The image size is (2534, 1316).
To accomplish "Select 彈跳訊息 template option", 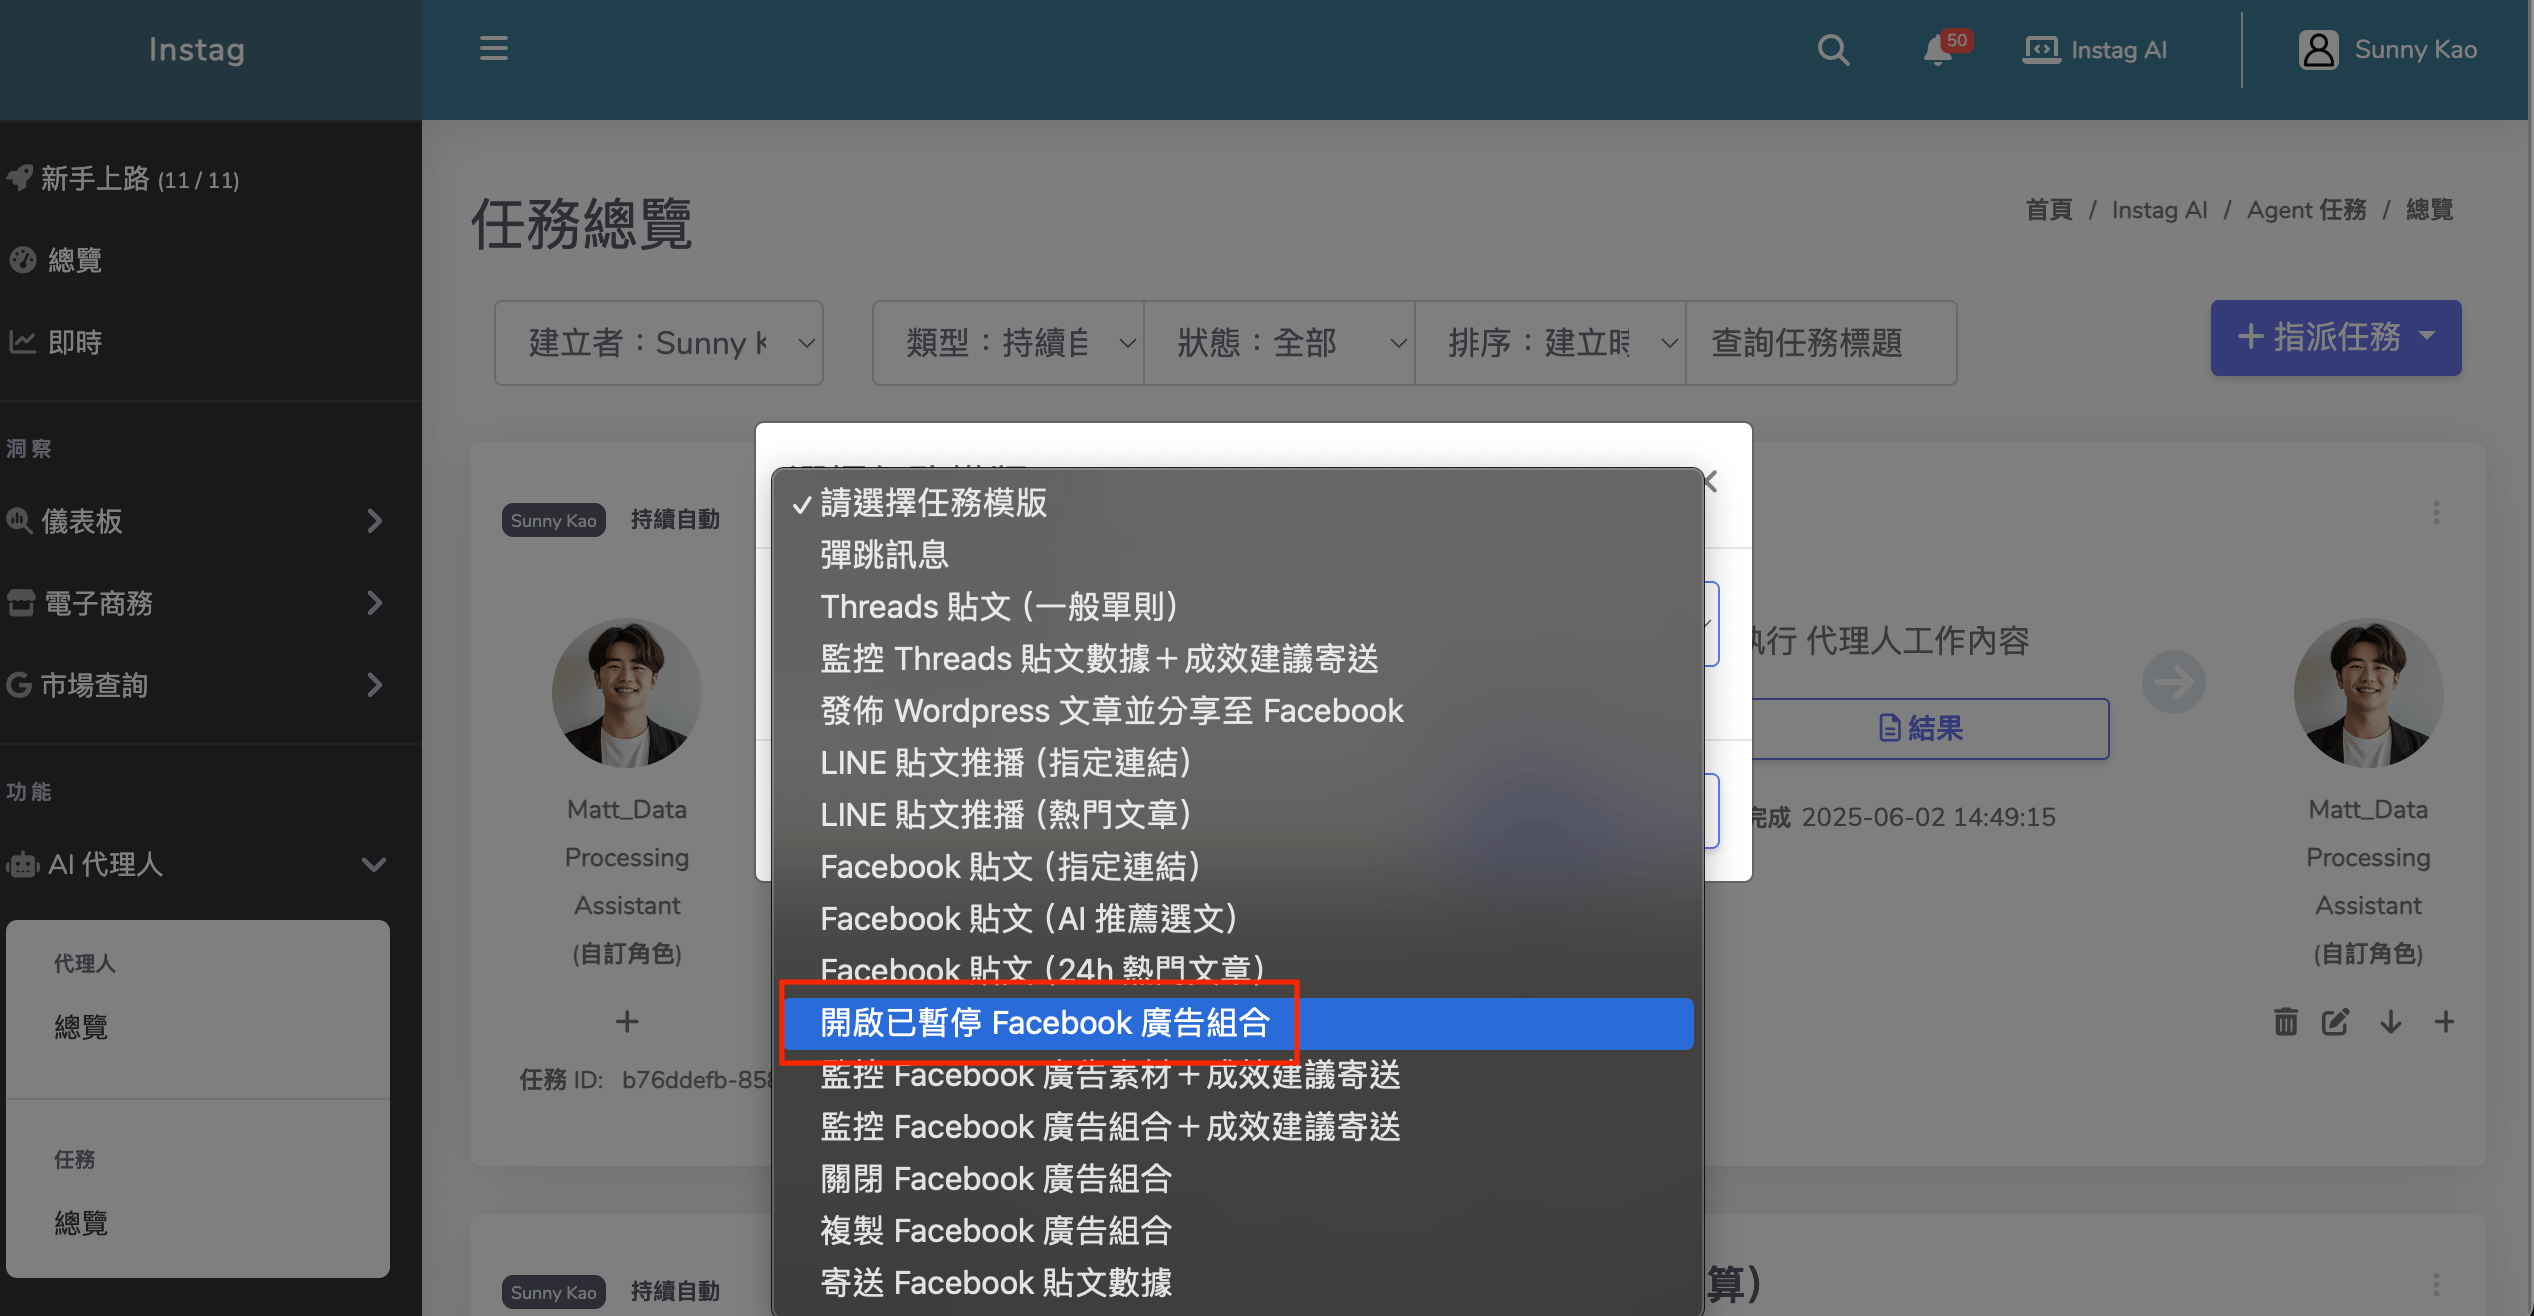I will (884, 555).
